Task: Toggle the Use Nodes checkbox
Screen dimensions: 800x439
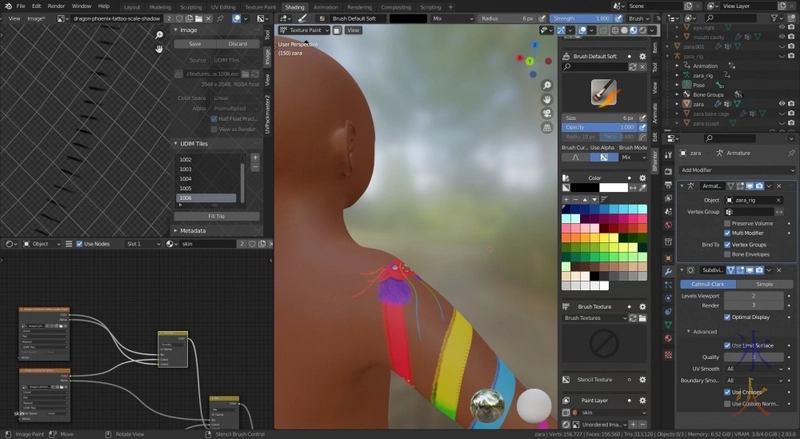Action: [x=79, y=244]
